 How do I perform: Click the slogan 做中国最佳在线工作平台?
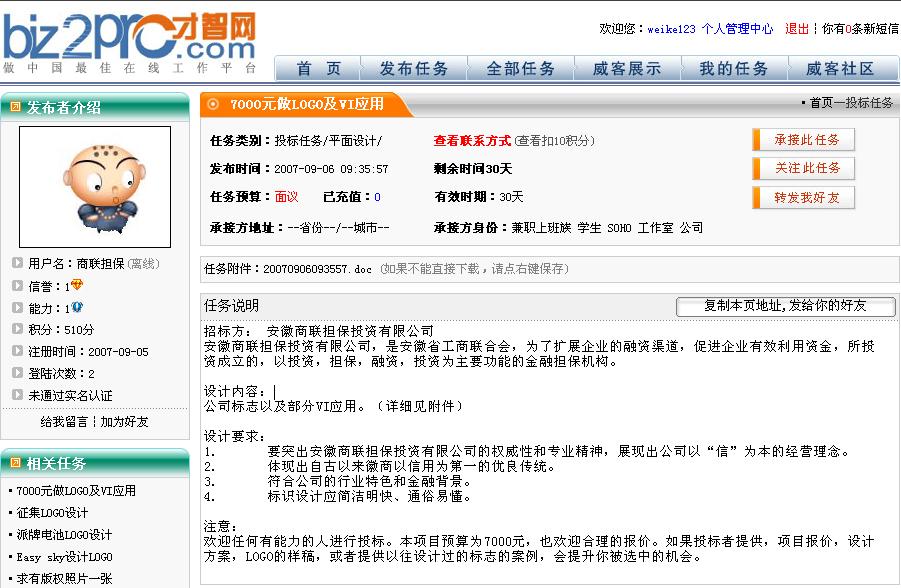130,68
